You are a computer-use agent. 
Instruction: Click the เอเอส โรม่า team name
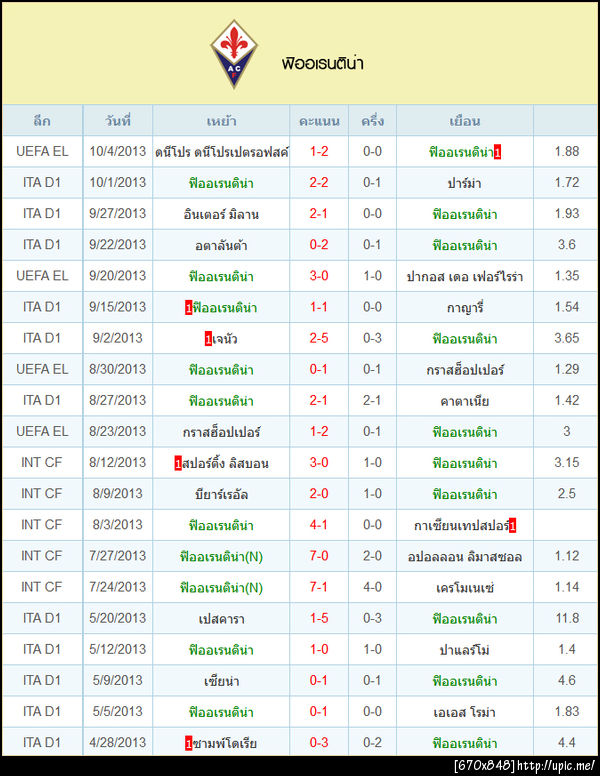[464, 712]
